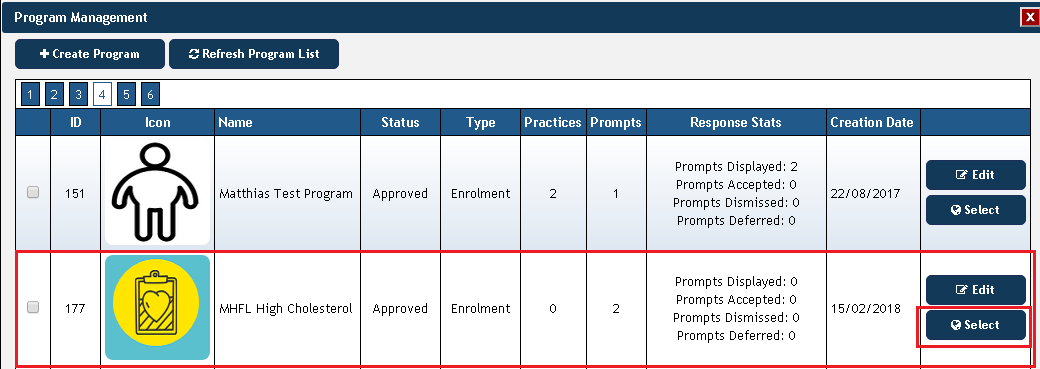Click the heart clipboard program icon
The width and height of the screenshot is (1040, 369).
(x=157, y=307)
